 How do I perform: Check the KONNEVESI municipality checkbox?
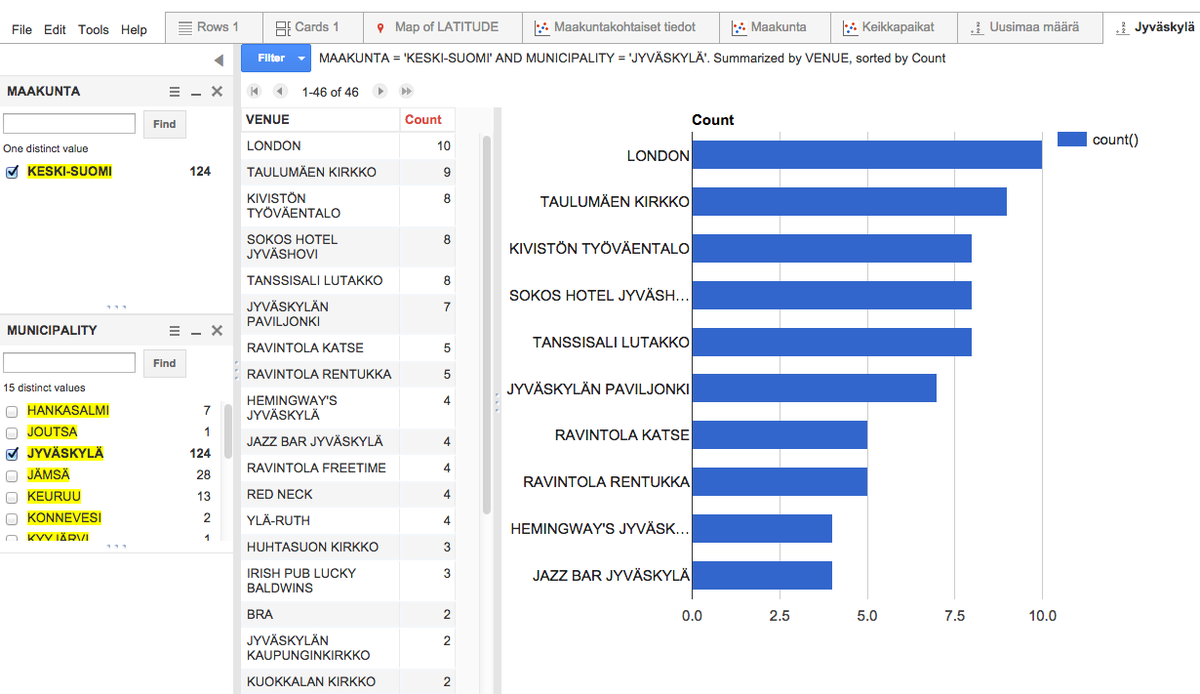pos(12,519)
